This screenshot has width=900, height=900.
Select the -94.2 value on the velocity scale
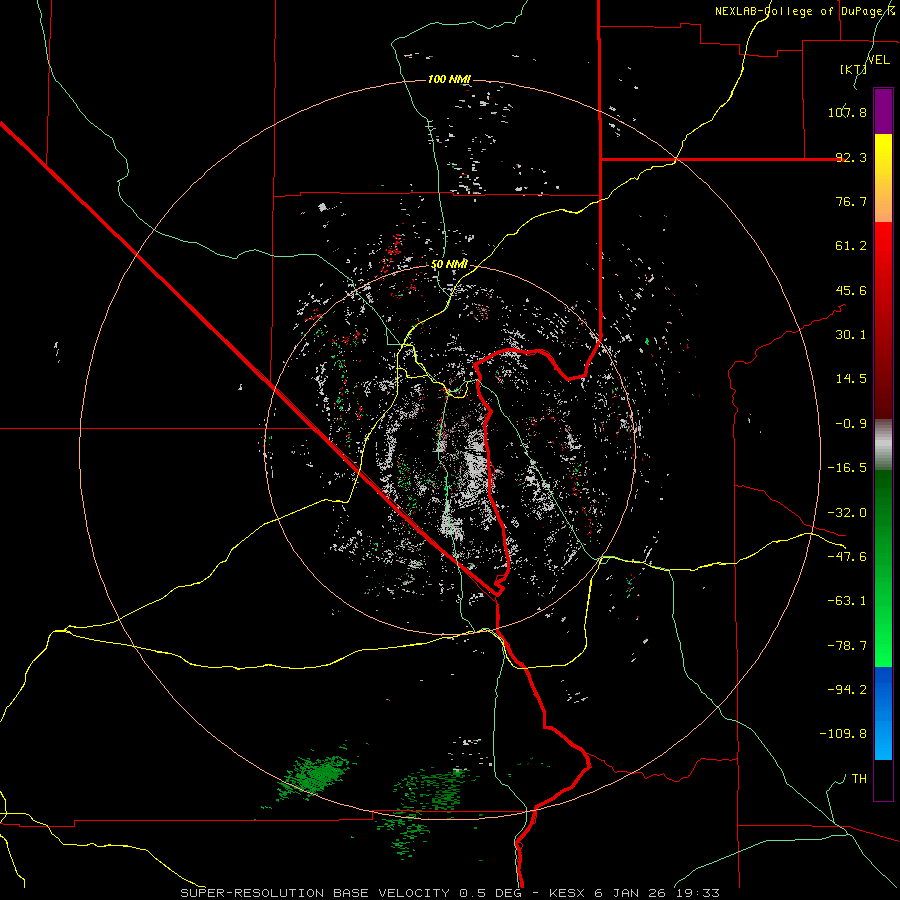[x=847, y=689]
